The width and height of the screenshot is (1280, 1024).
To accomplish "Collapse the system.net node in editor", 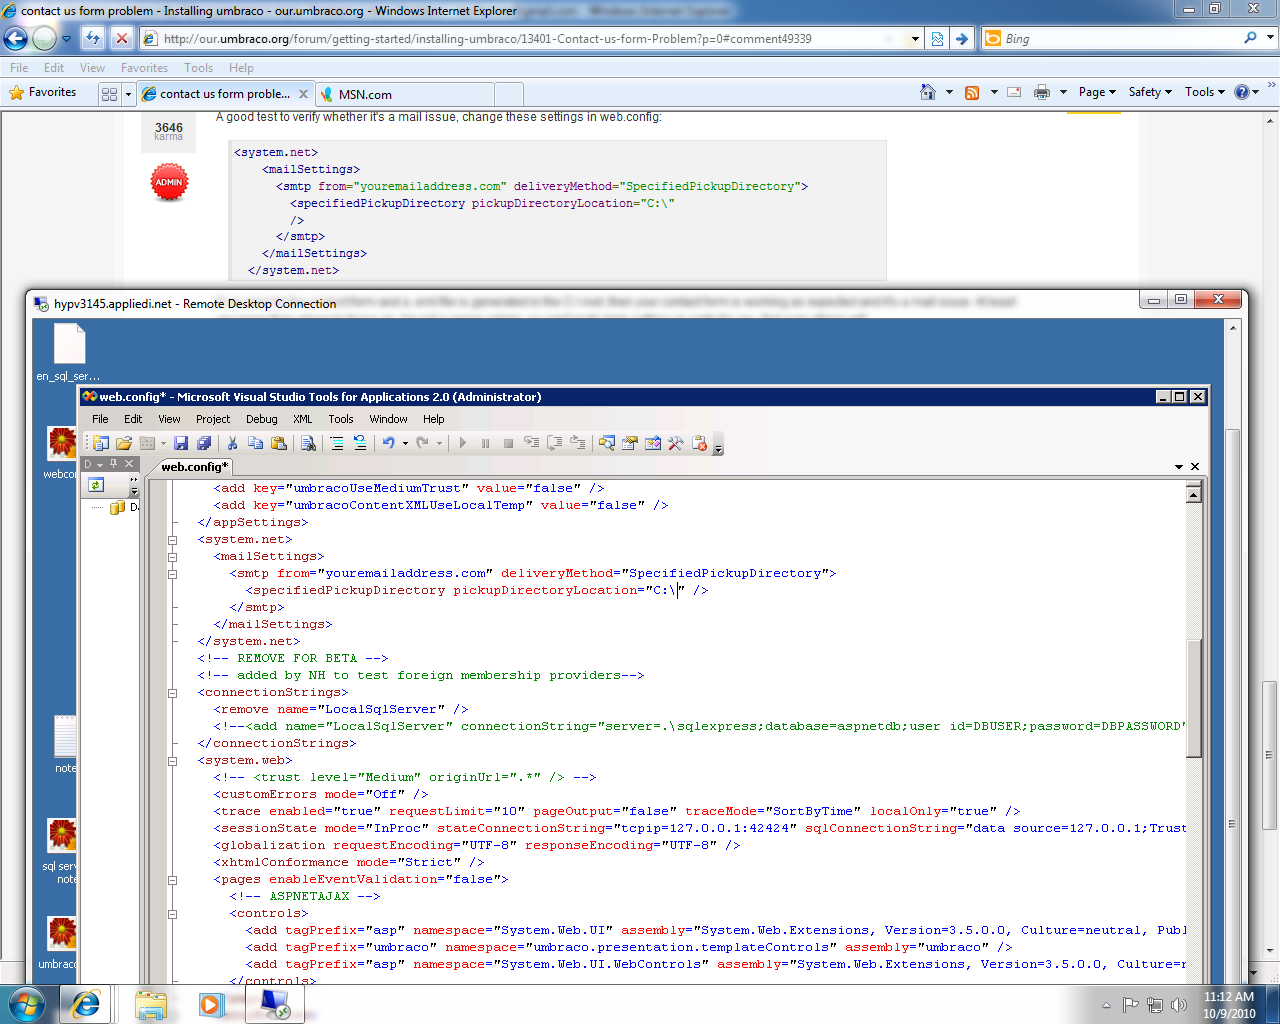I will pos(172,540).
